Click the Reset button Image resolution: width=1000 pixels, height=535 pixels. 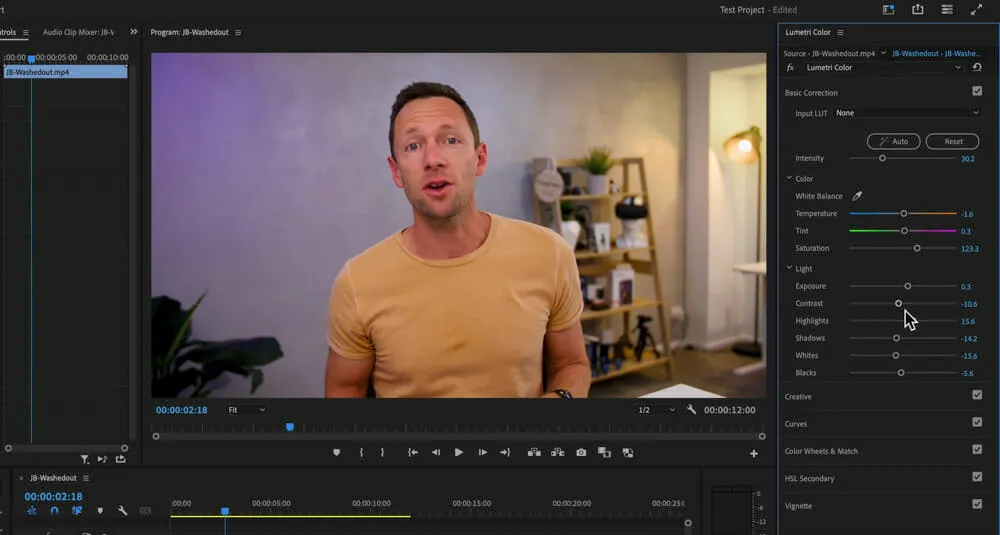952,141
